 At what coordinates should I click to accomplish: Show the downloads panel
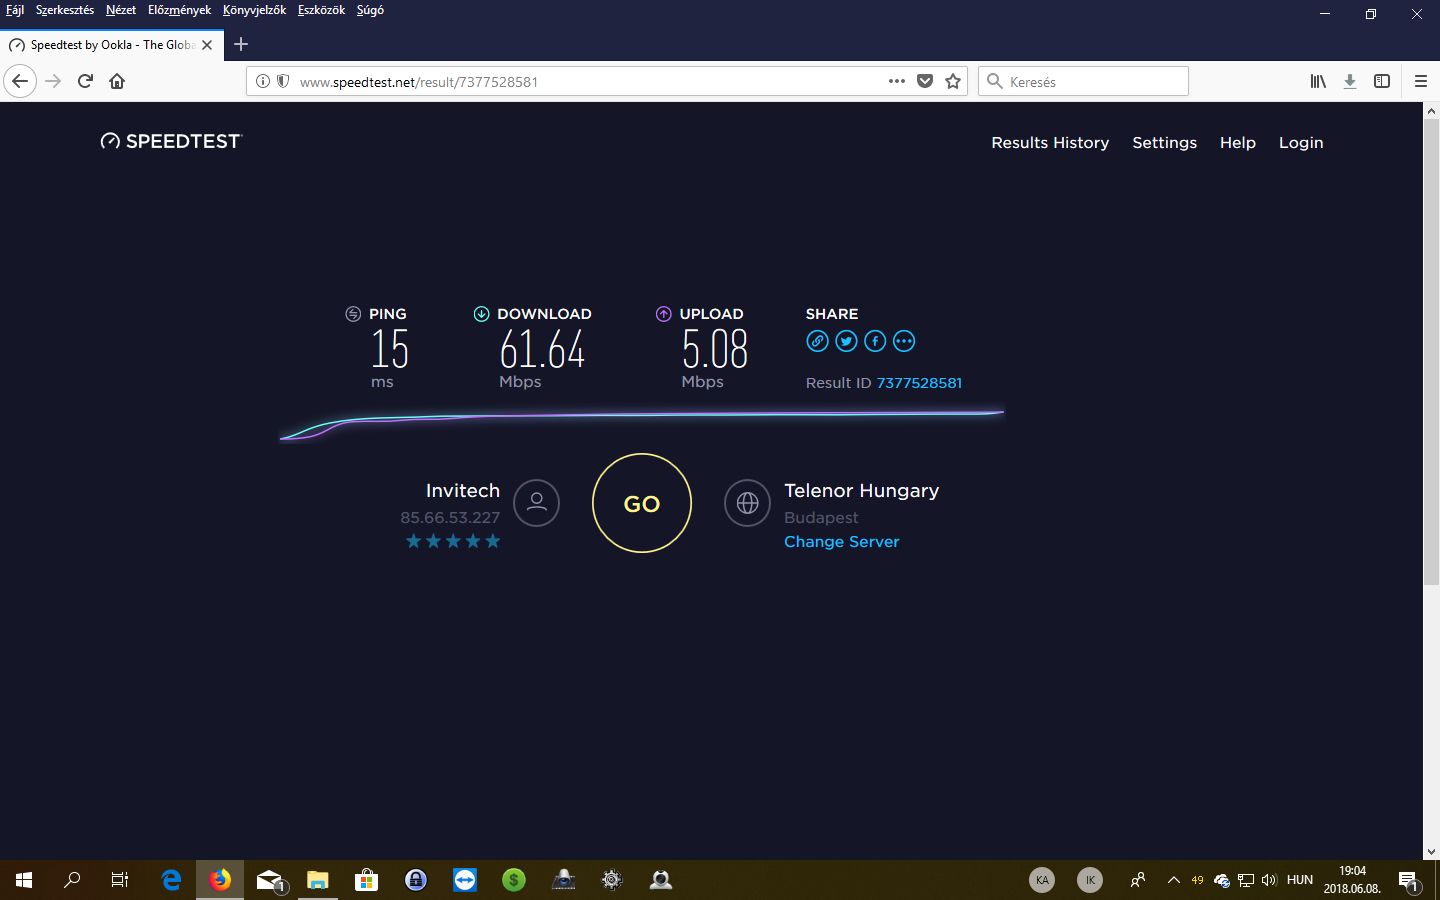coord(1350,81)
